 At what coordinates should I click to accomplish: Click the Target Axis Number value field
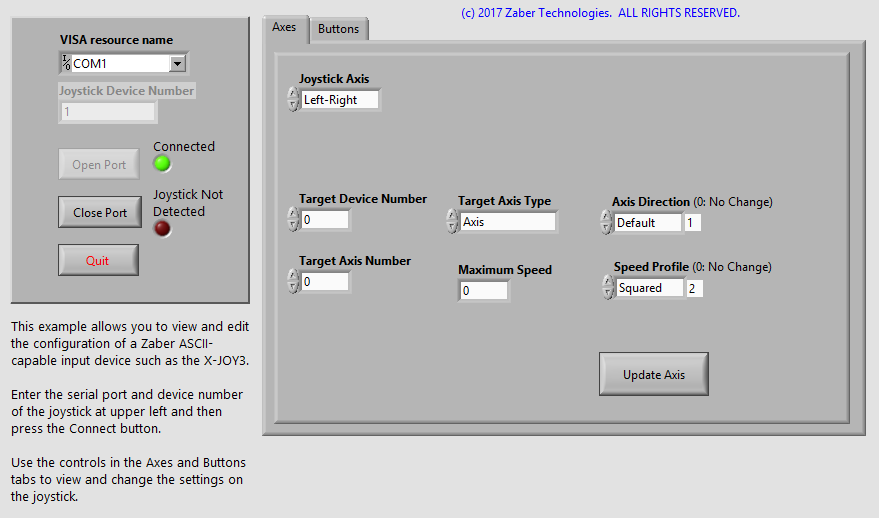point(325,281)
